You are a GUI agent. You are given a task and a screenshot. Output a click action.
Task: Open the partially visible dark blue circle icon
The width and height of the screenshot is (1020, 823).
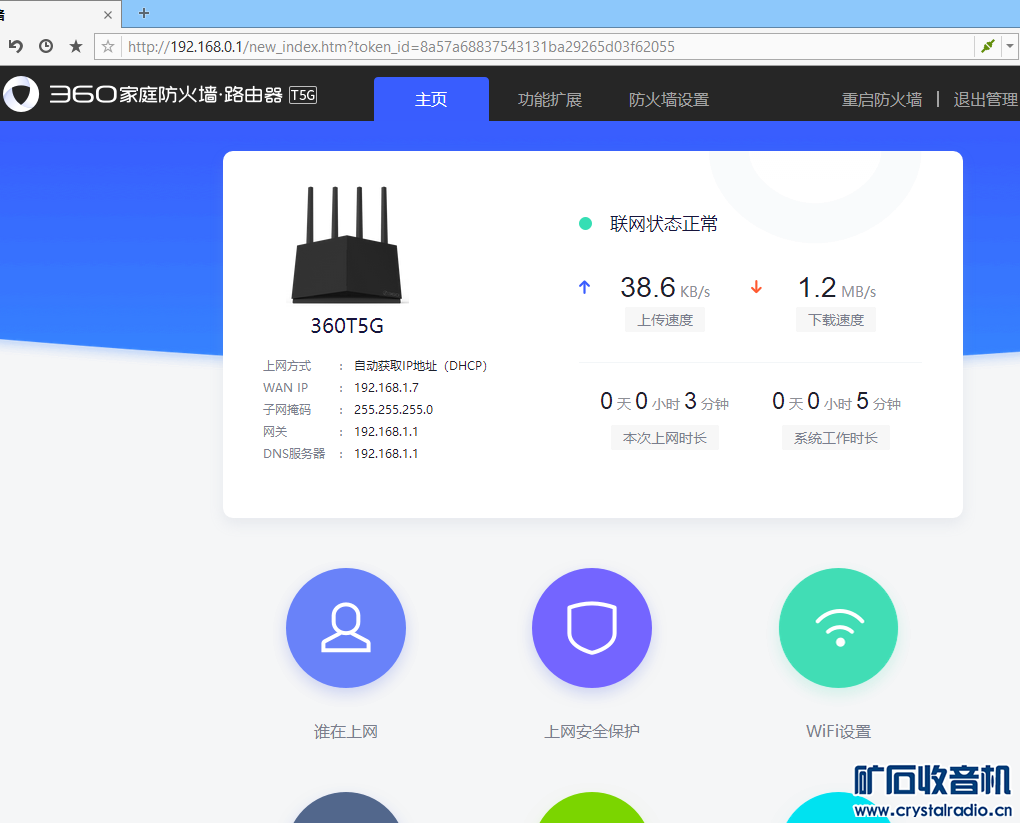coord(345,807)
